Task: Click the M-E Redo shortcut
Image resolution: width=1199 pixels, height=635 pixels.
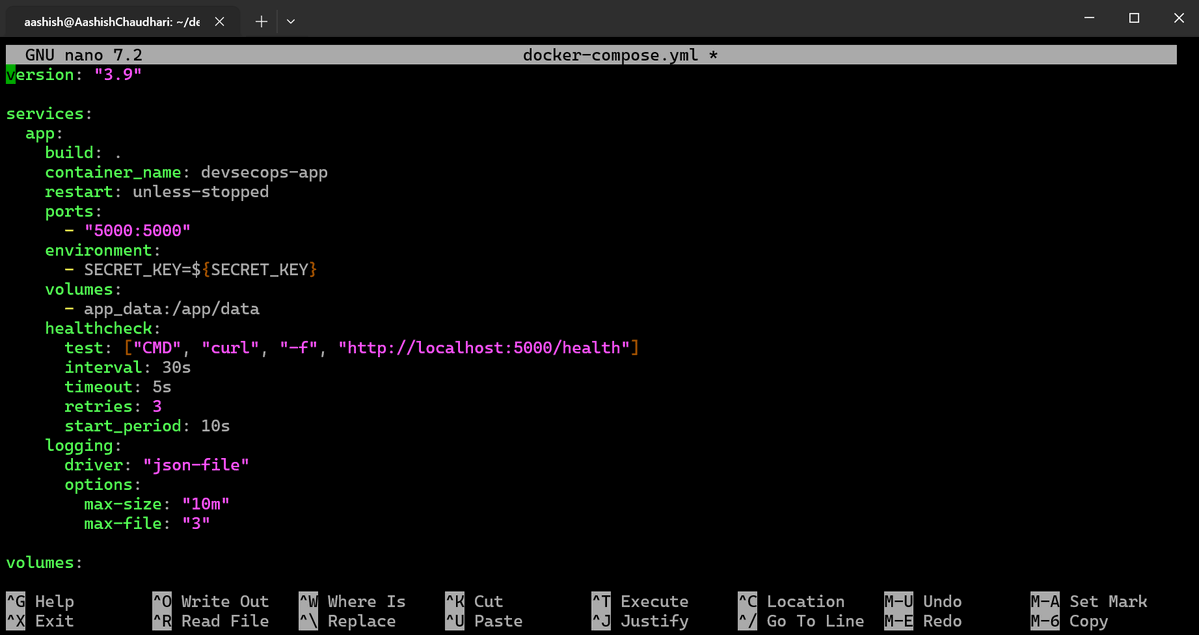Action: pos(924,621)
